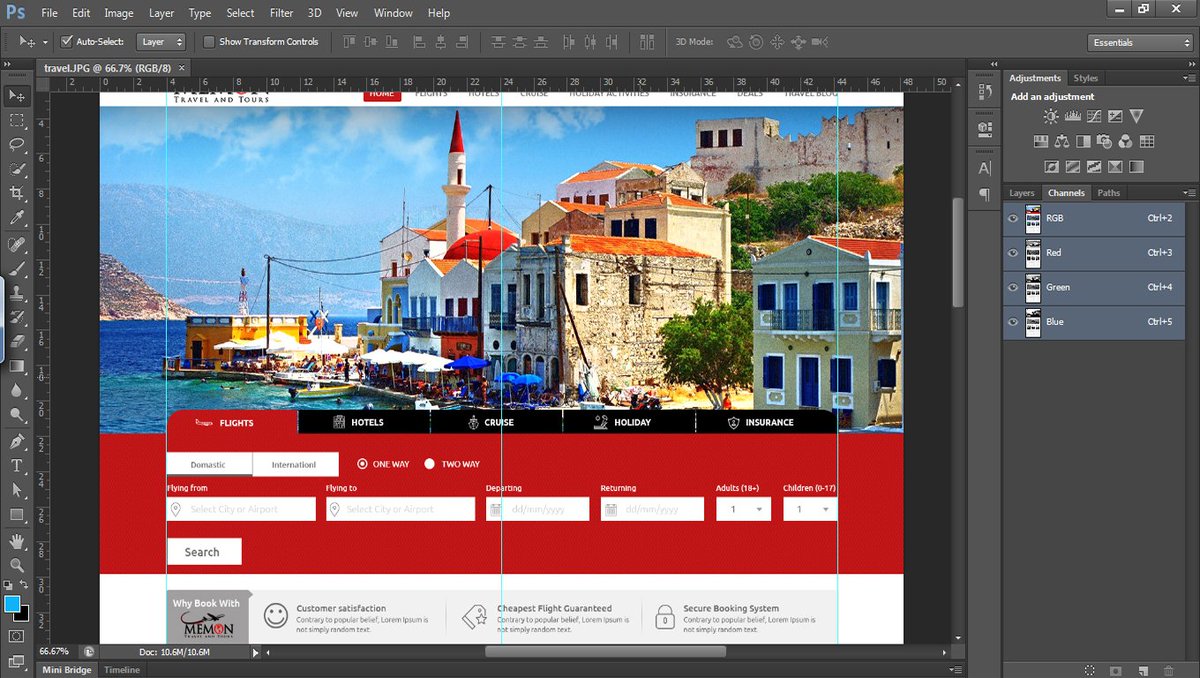Select the Rectangular Marquee tool

(17, 120)
